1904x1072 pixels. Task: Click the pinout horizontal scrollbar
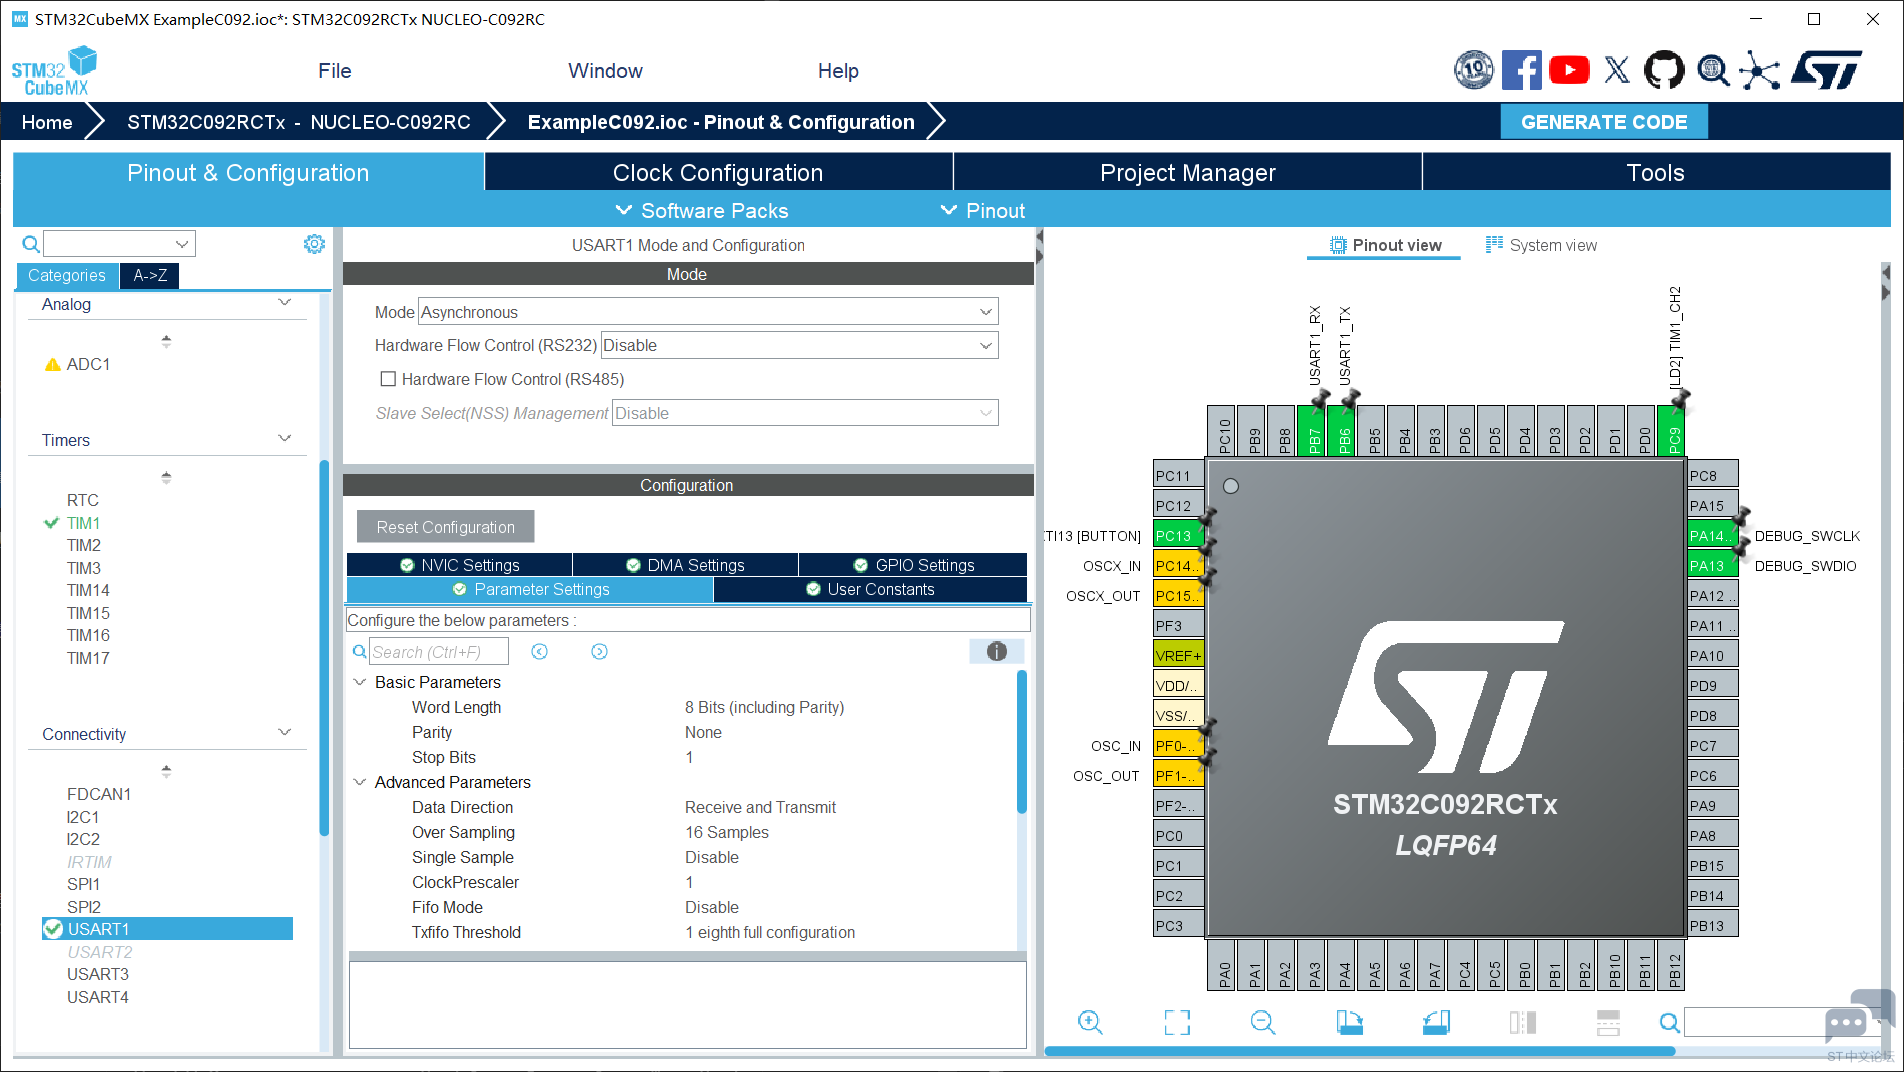[x=1360, y=1051]
